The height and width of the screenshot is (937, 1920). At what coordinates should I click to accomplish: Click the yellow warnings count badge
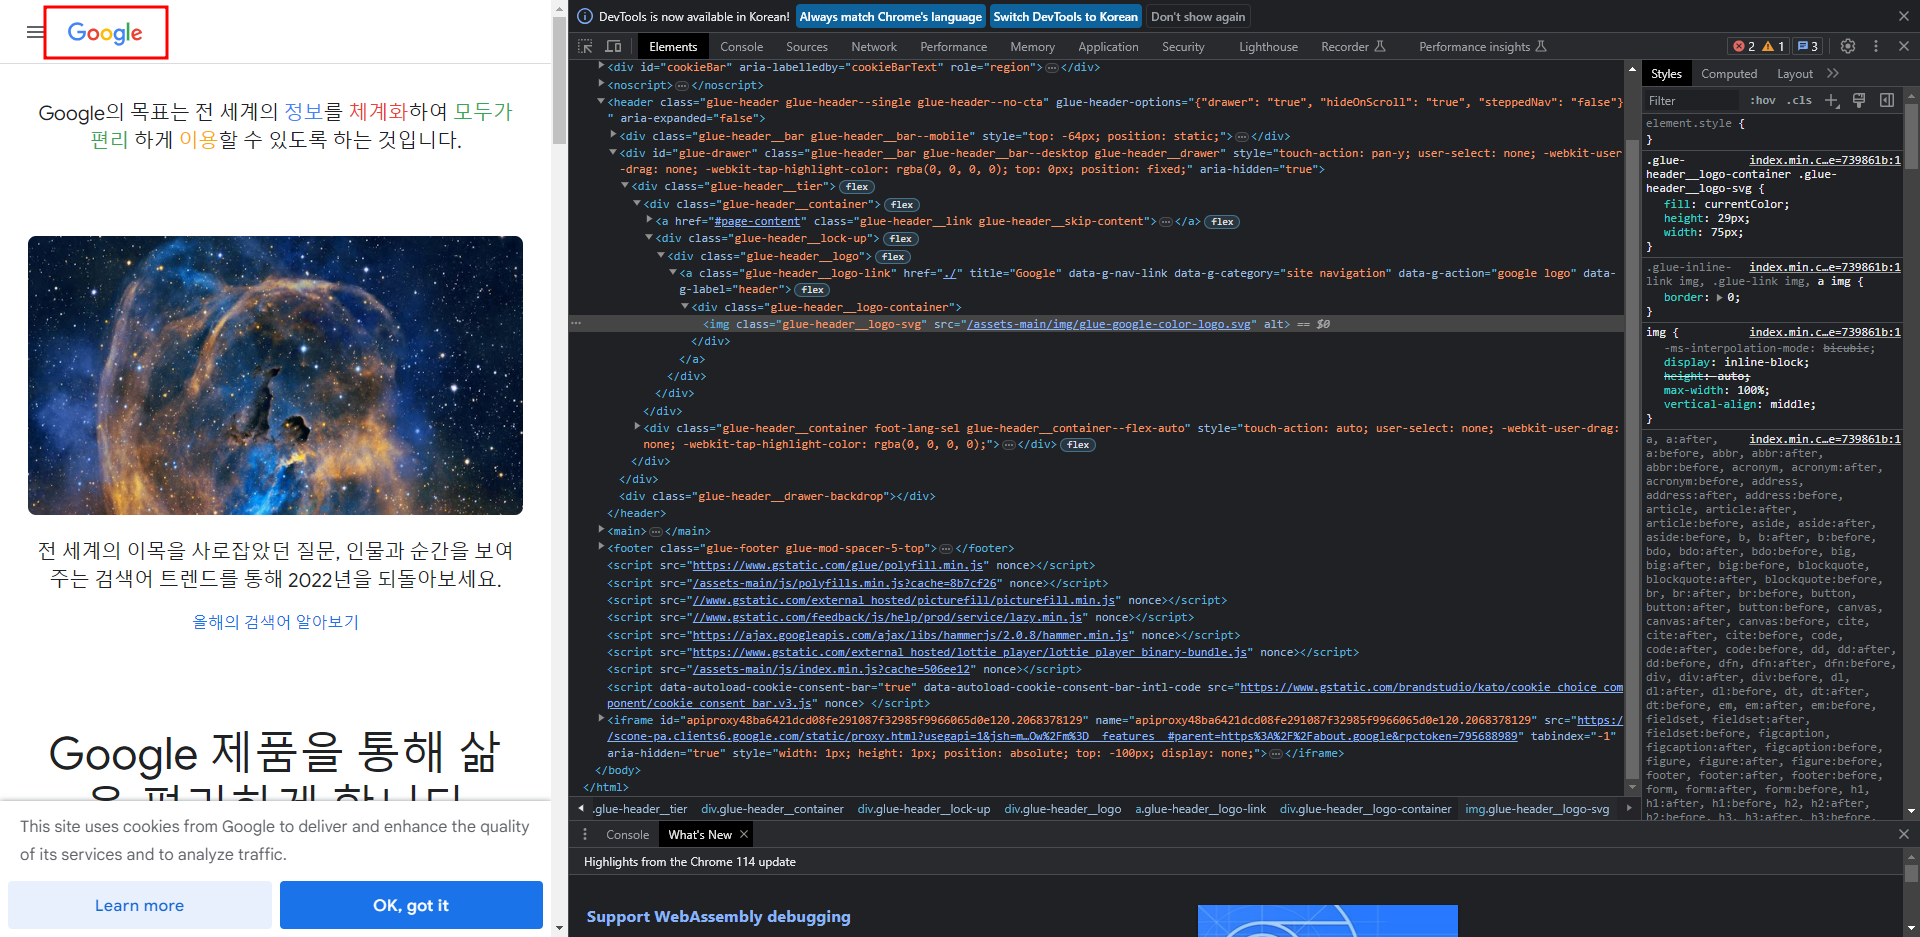[x=1774, y=46]
